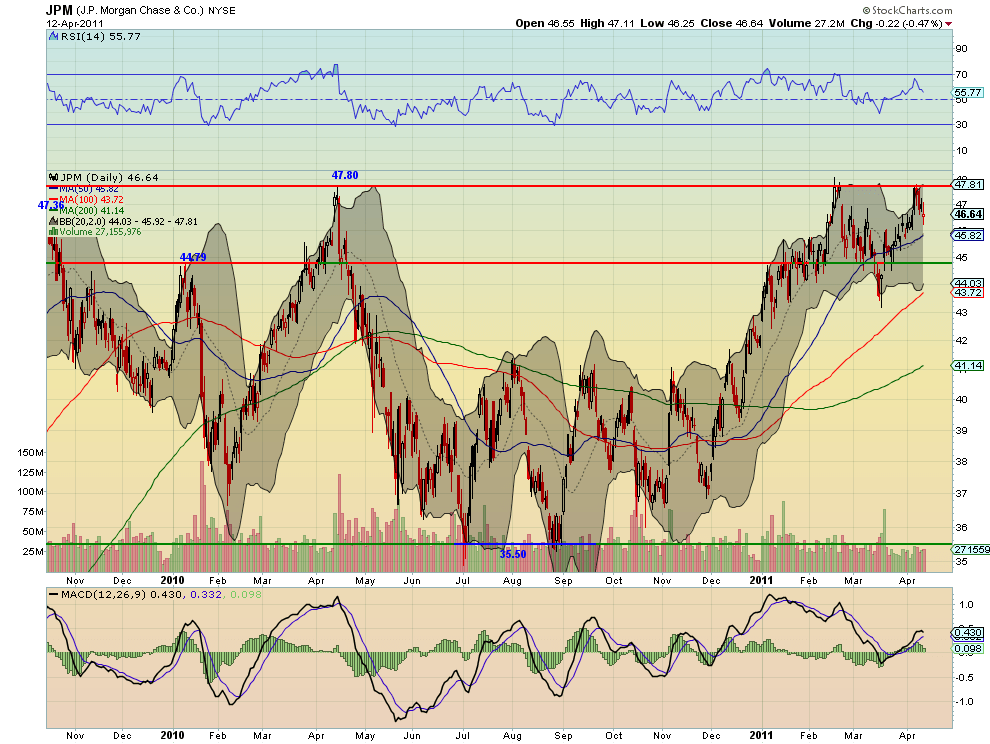Click the 150M volume axis label
Viewport: 990px width, 744px height.
pyautogui.click(x=31, y=453)
